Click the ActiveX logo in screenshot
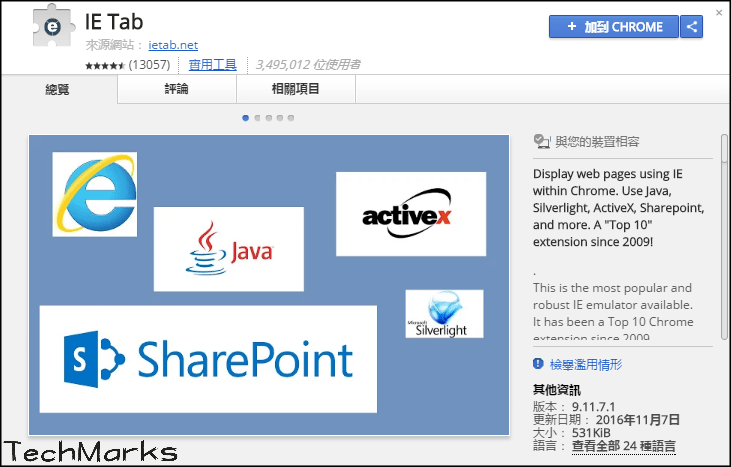The height and width of the screenshot is (467, 731). pos(411,214)
